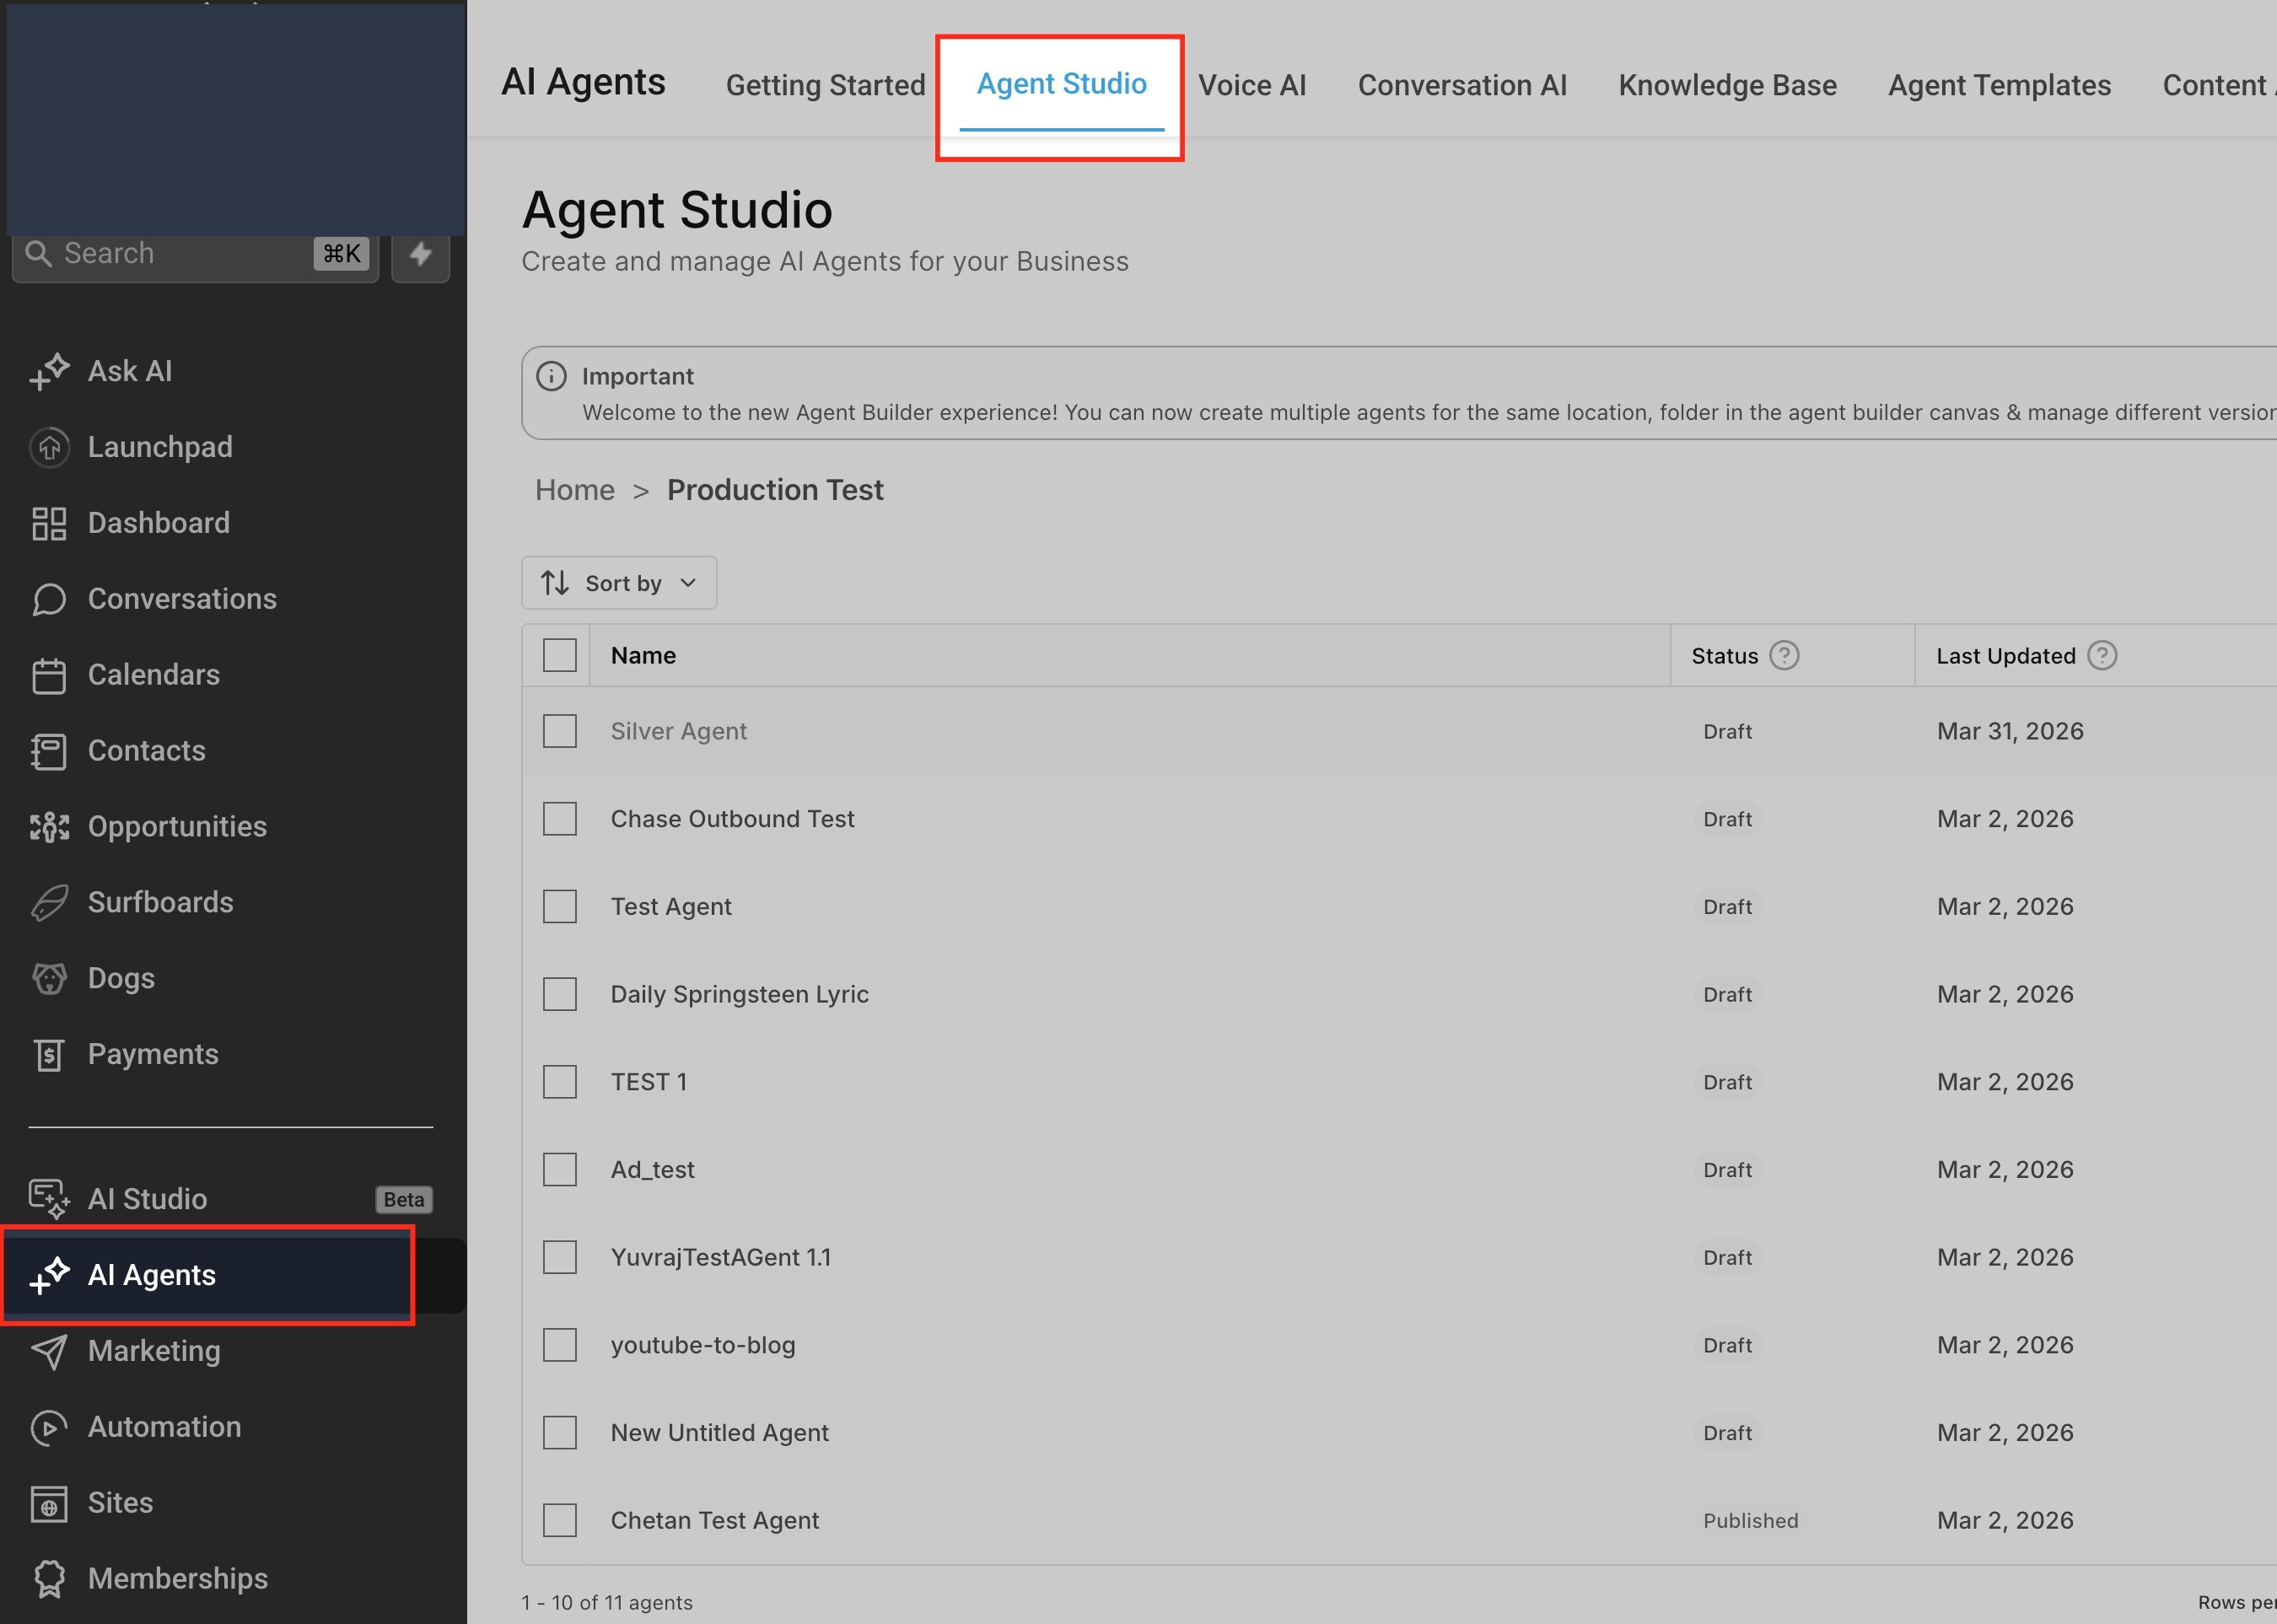The height and width of the screenshot is (1624, 2277).
Task: Open the Knowledge Base tab
Action: click(x=1727, y=85)
